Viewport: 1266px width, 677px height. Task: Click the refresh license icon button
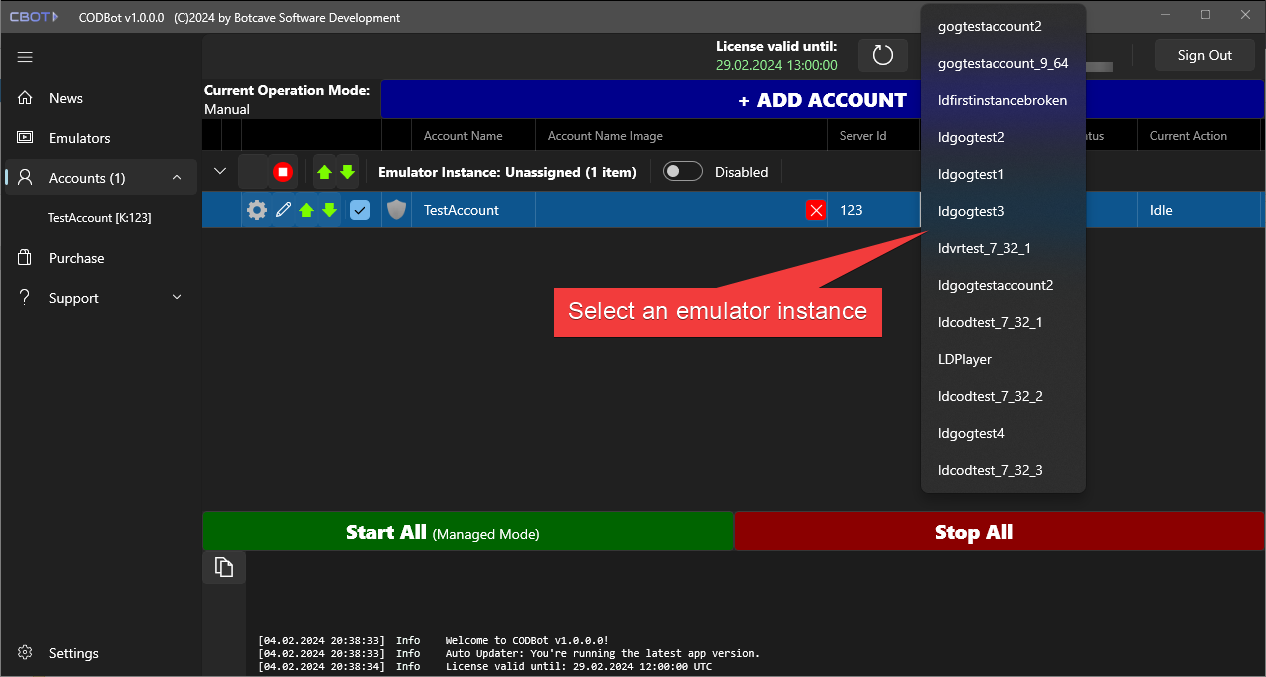pyautogui.click(x=882, y=55)
